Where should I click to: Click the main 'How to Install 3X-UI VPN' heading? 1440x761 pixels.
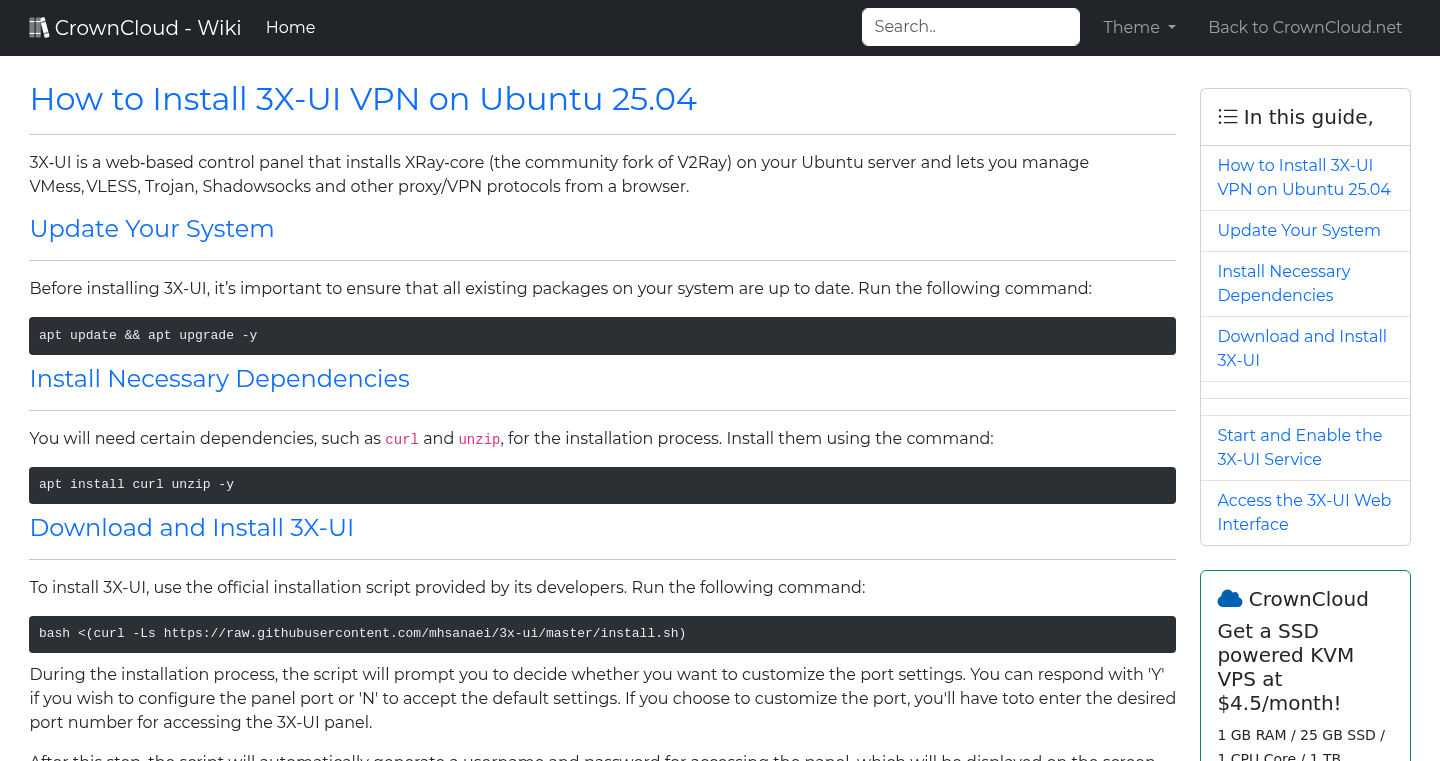pyautogui.click(x=363, y=99)
